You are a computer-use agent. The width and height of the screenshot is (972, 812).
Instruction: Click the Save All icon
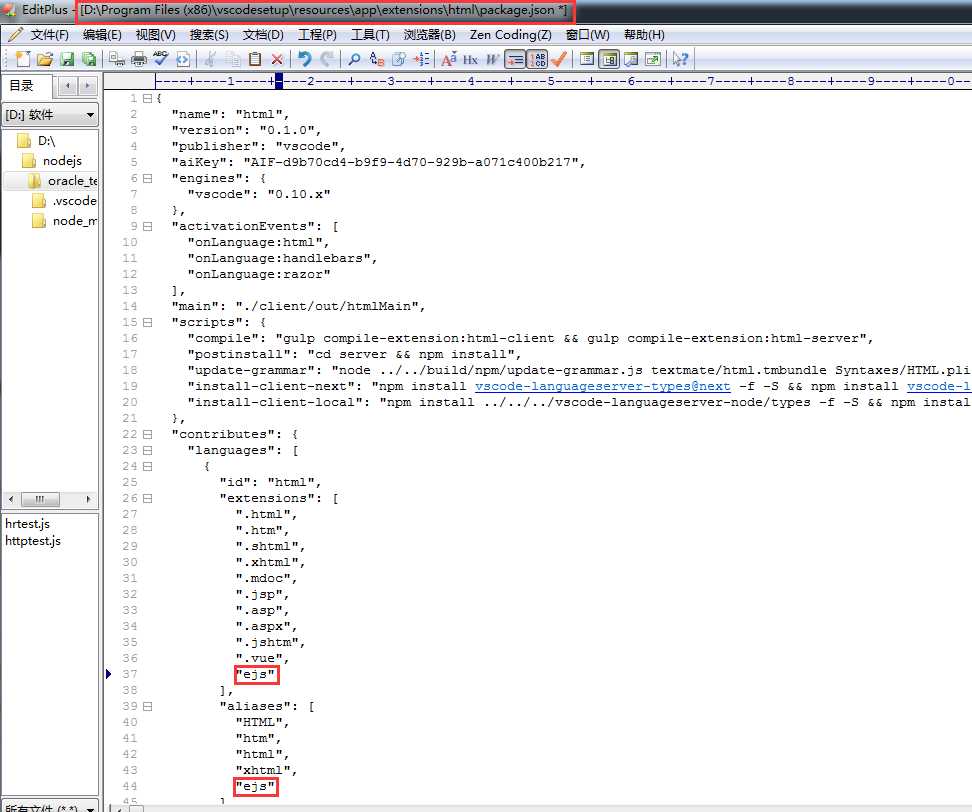click(x=89, y=59)
